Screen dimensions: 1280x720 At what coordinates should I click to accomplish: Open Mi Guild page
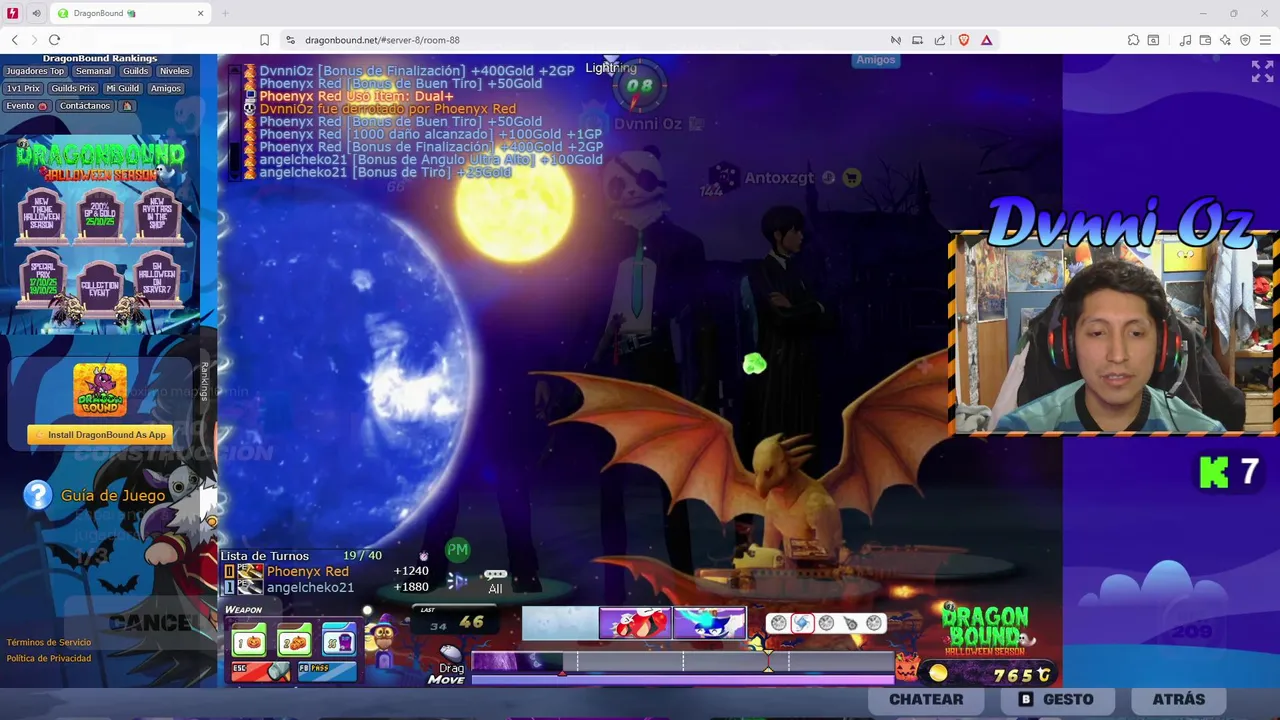(122, 89)
